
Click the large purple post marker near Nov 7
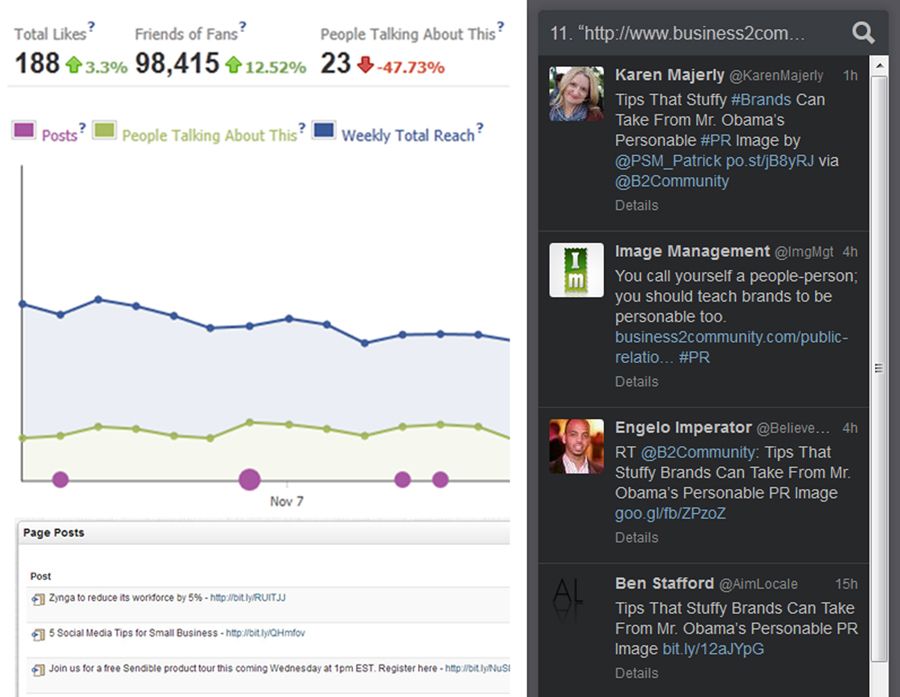(249, 479)
